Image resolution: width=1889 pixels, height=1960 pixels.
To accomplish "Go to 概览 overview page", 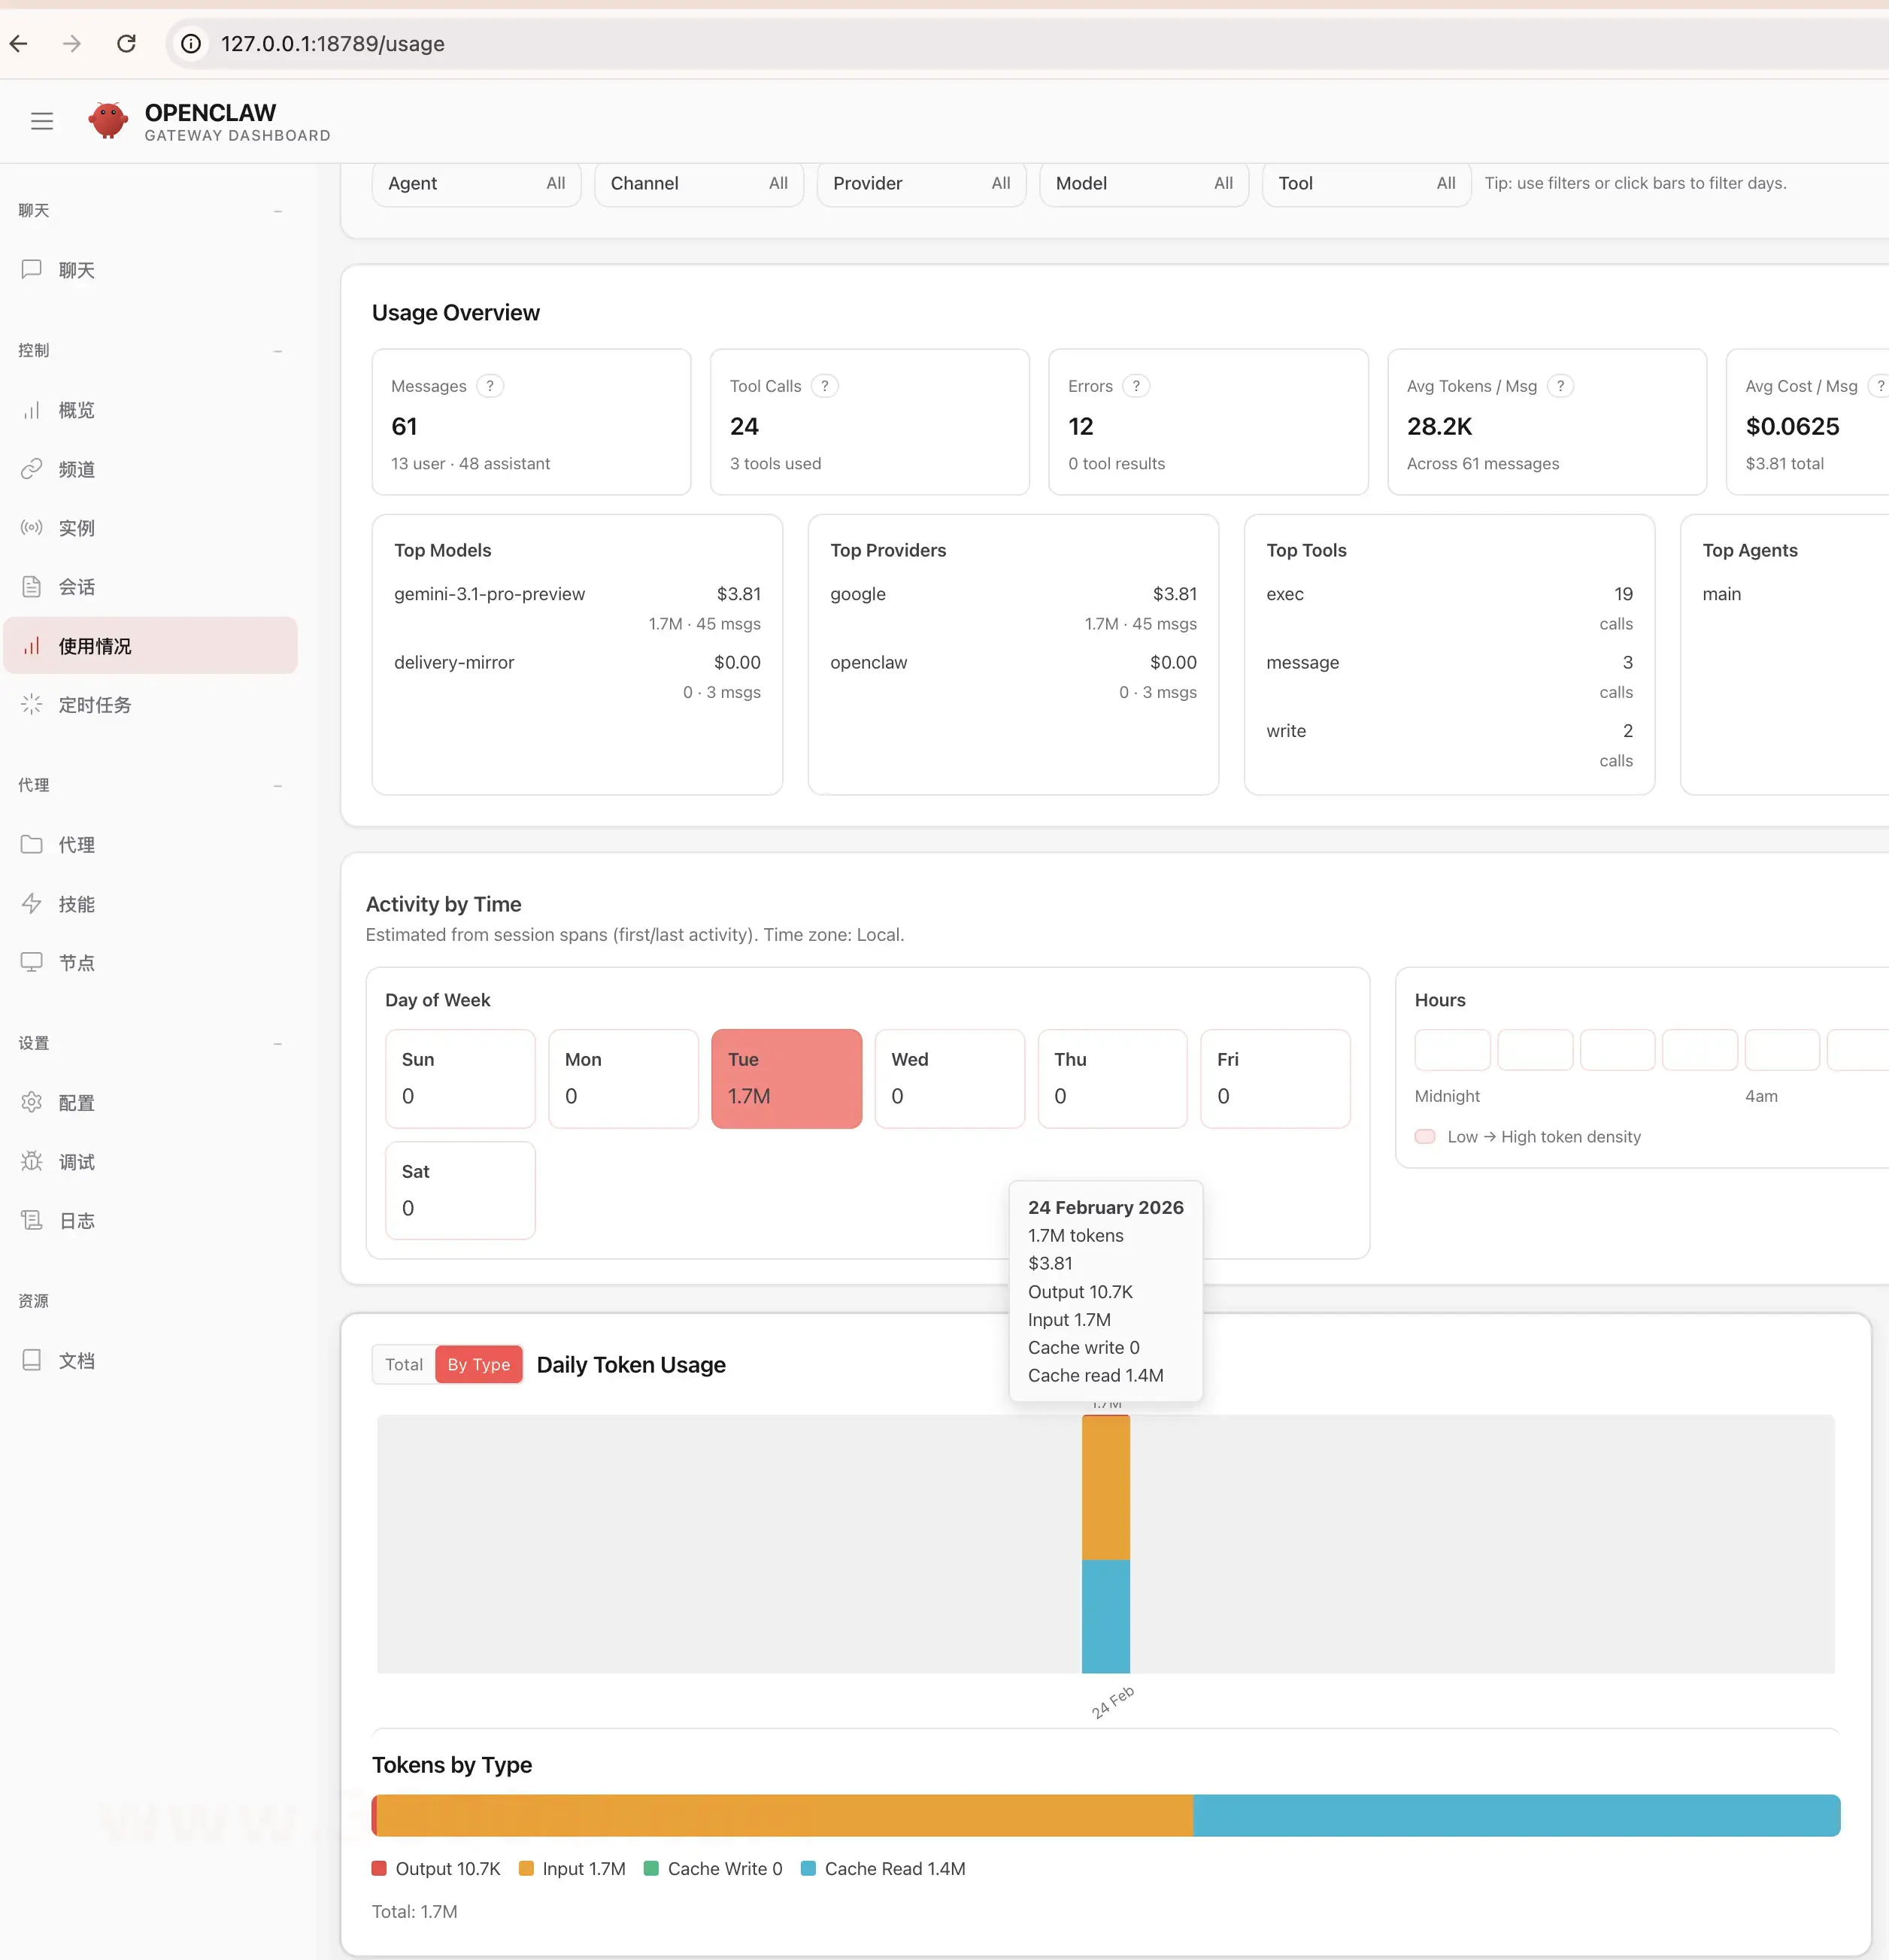I will [76, 410].
